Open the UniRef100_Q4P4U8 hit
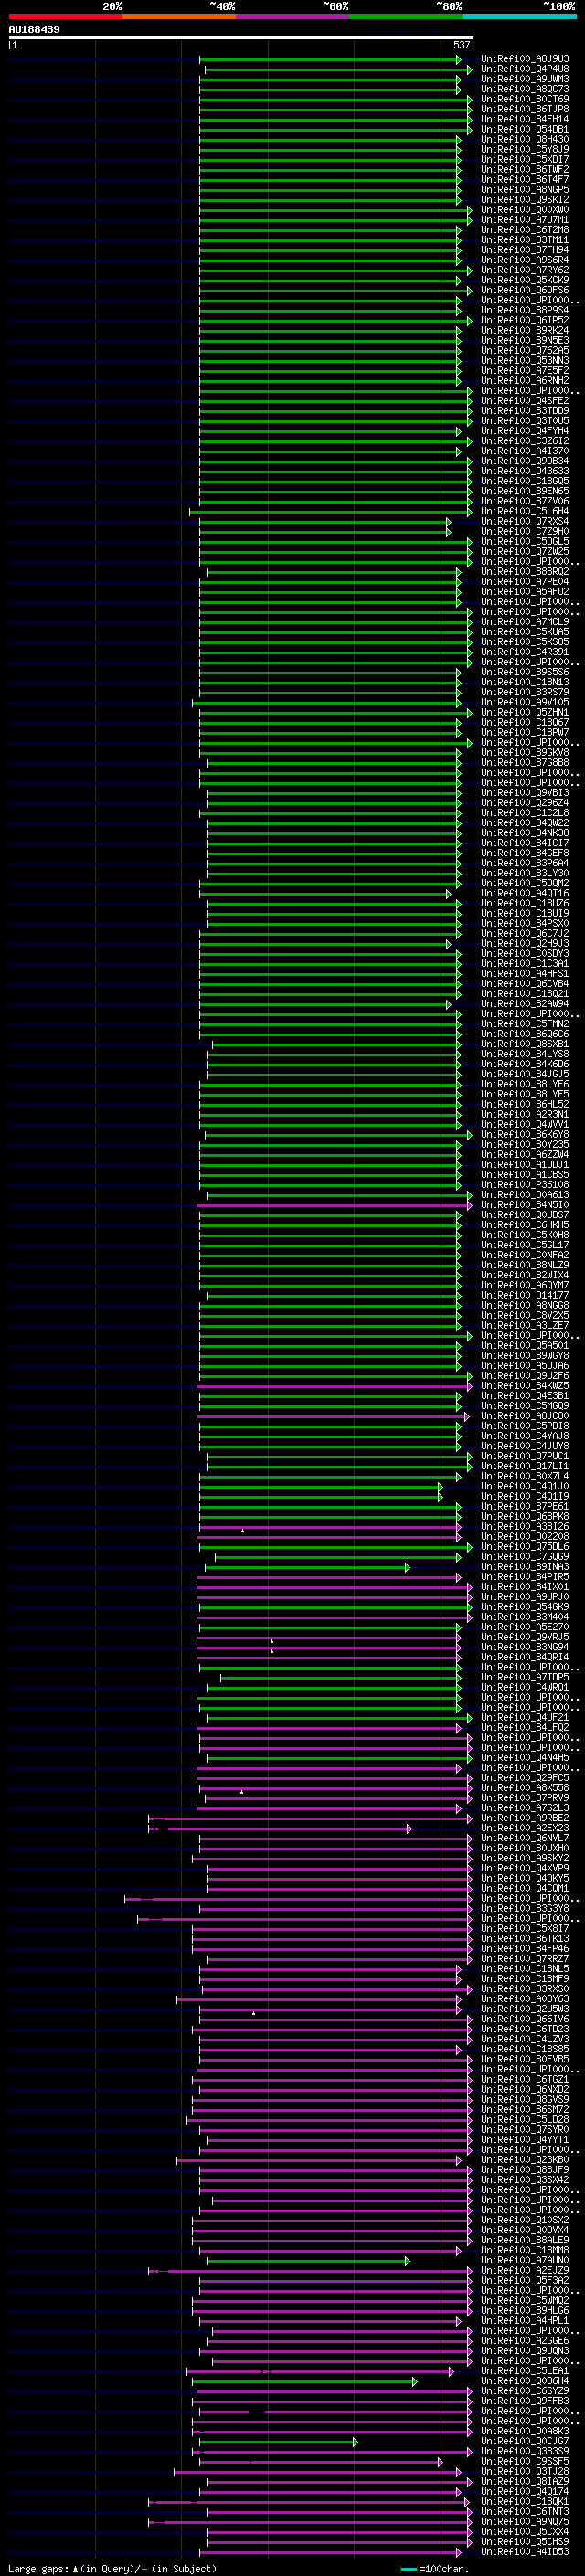Viewport: 585px width, 2576px height. click(525, 69)
